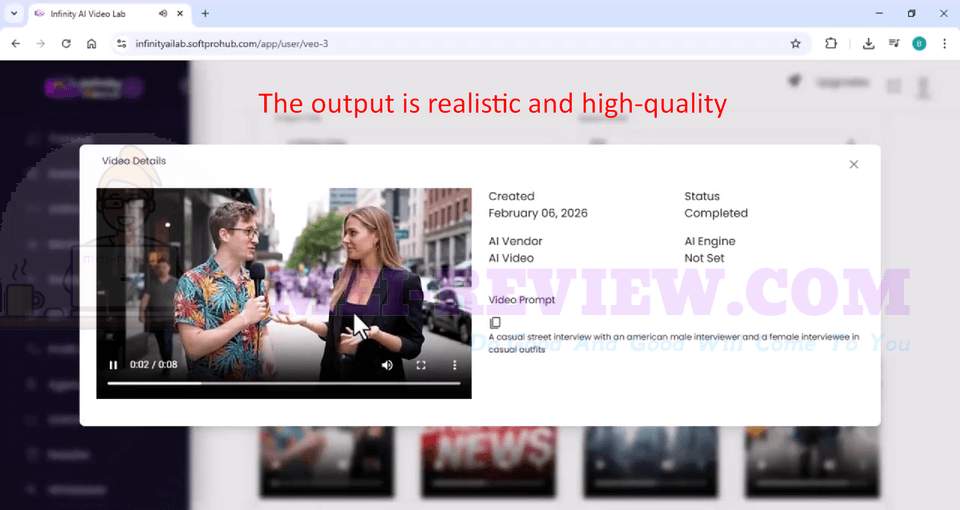Image resolution: width=960 pixels, height=510 pixels.
Task: Restore down the browser window
Action: tap(912, 13)
